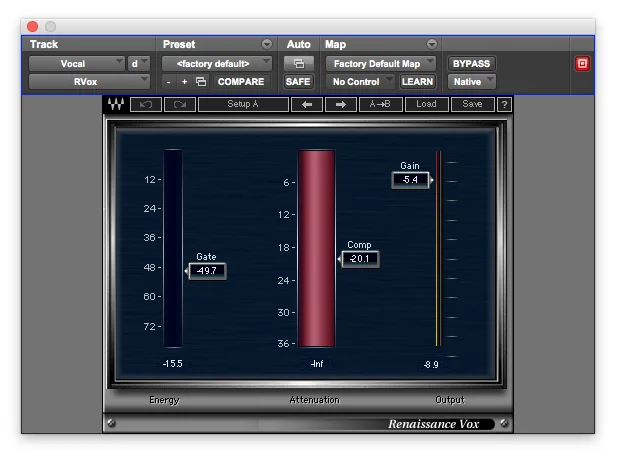The height and width of the screenshot is (462, 624).
Task: Go to previous preset with left arrow
Action: [x=307, y=105]
